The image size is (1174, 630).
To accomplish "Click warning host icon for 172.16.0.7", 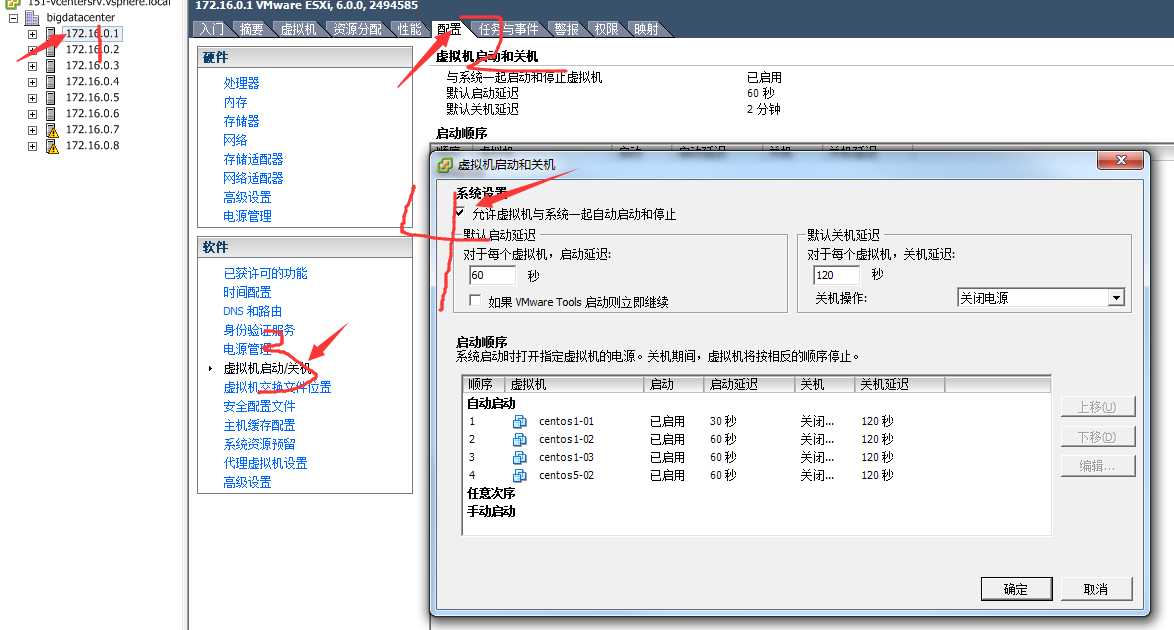I will click(52, 130).
